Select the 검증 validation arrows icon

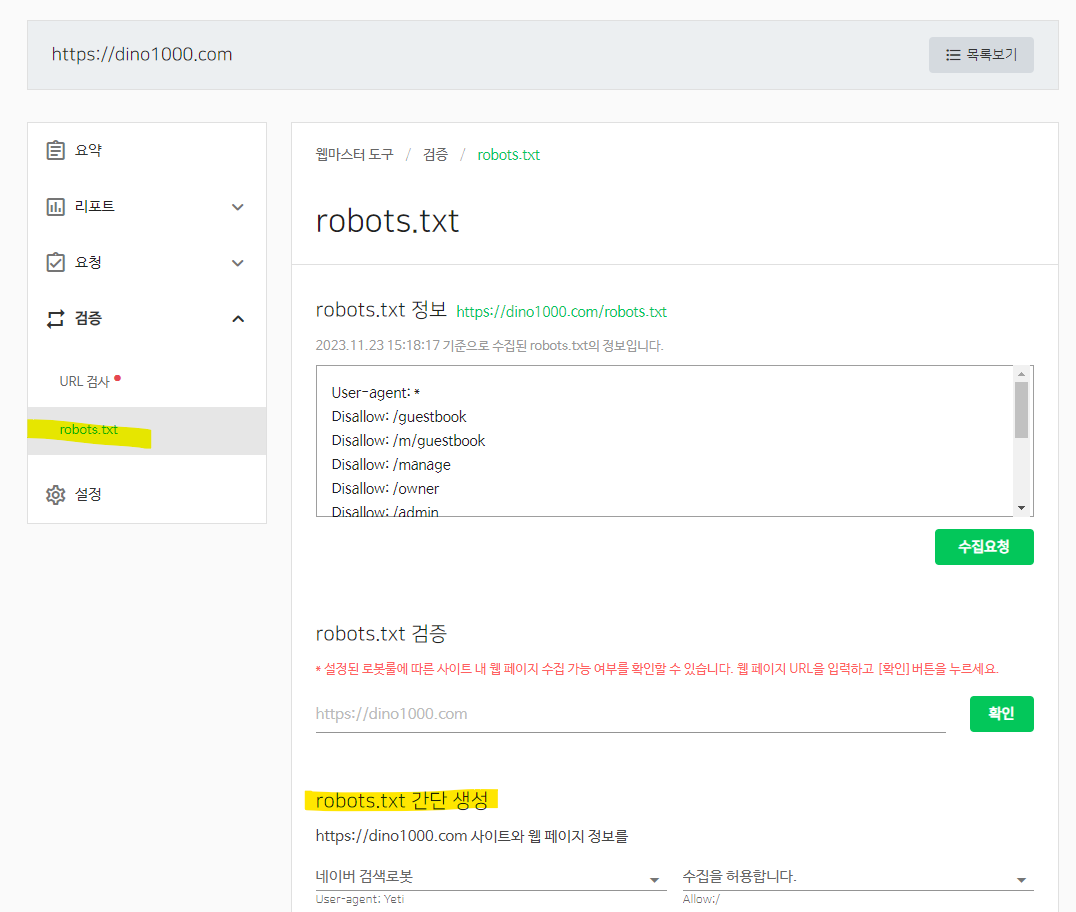tap(56, 318)
